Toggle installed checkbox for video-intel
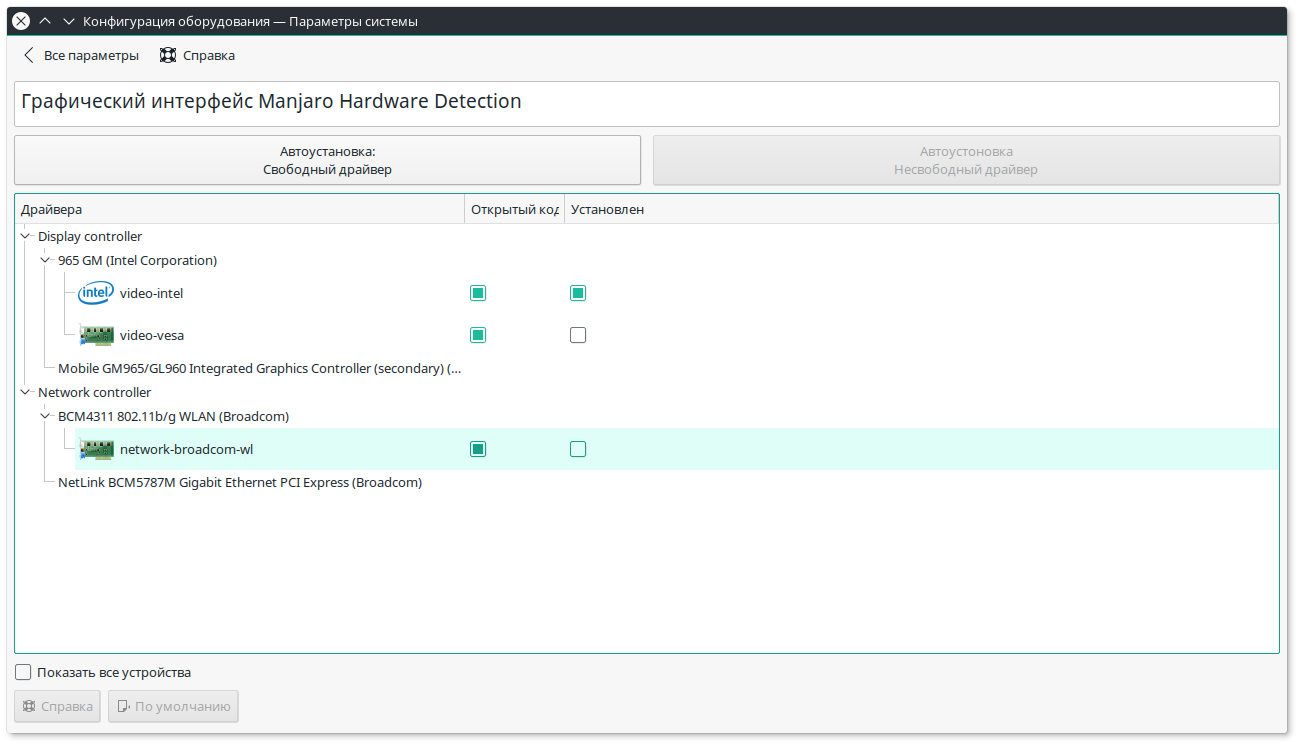Screen dimensions: 1300x746 [578, 293]
